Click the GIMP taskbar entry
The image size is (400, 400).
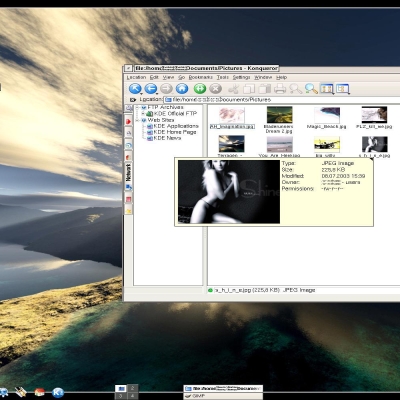pos(223,396)
